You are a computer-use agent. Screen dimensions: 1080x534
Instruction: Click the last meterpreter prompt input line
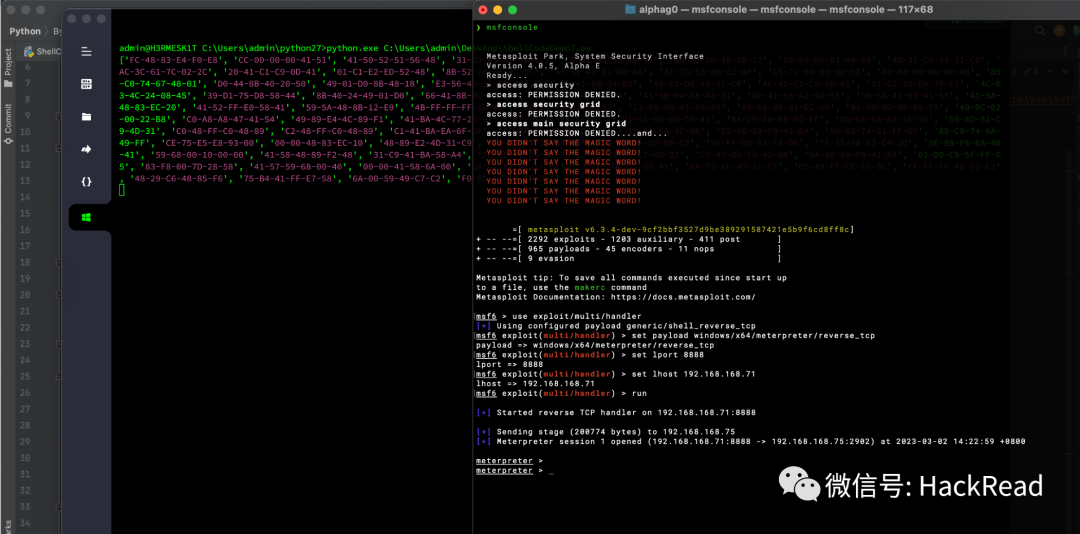click(x=513, y=471)
